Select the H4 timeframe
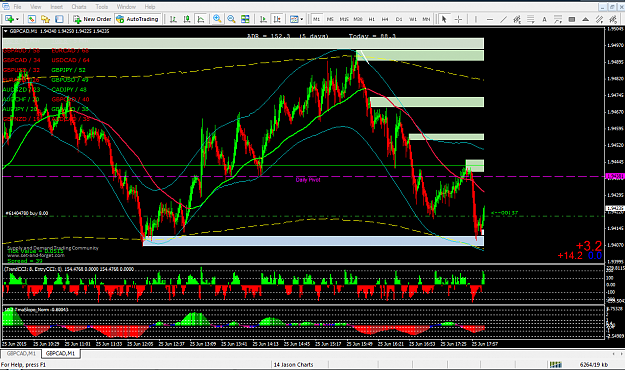 [x=385, y=19]
